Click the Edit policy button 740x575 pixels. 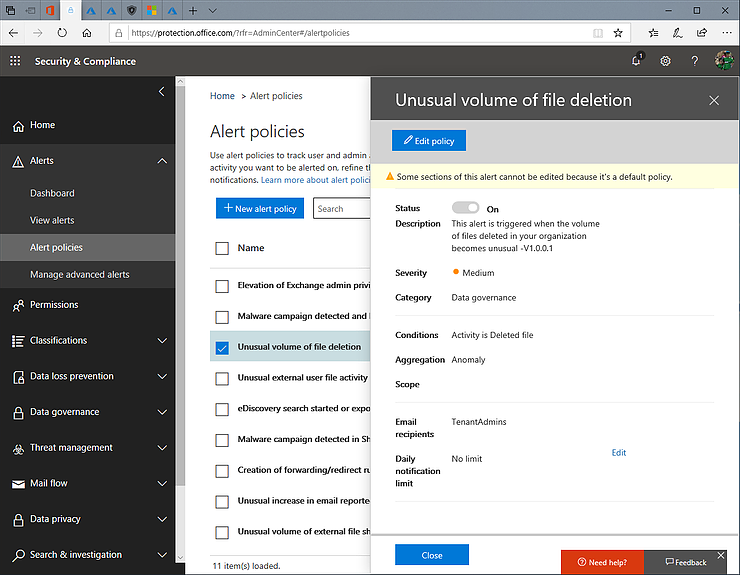[429, 141]
